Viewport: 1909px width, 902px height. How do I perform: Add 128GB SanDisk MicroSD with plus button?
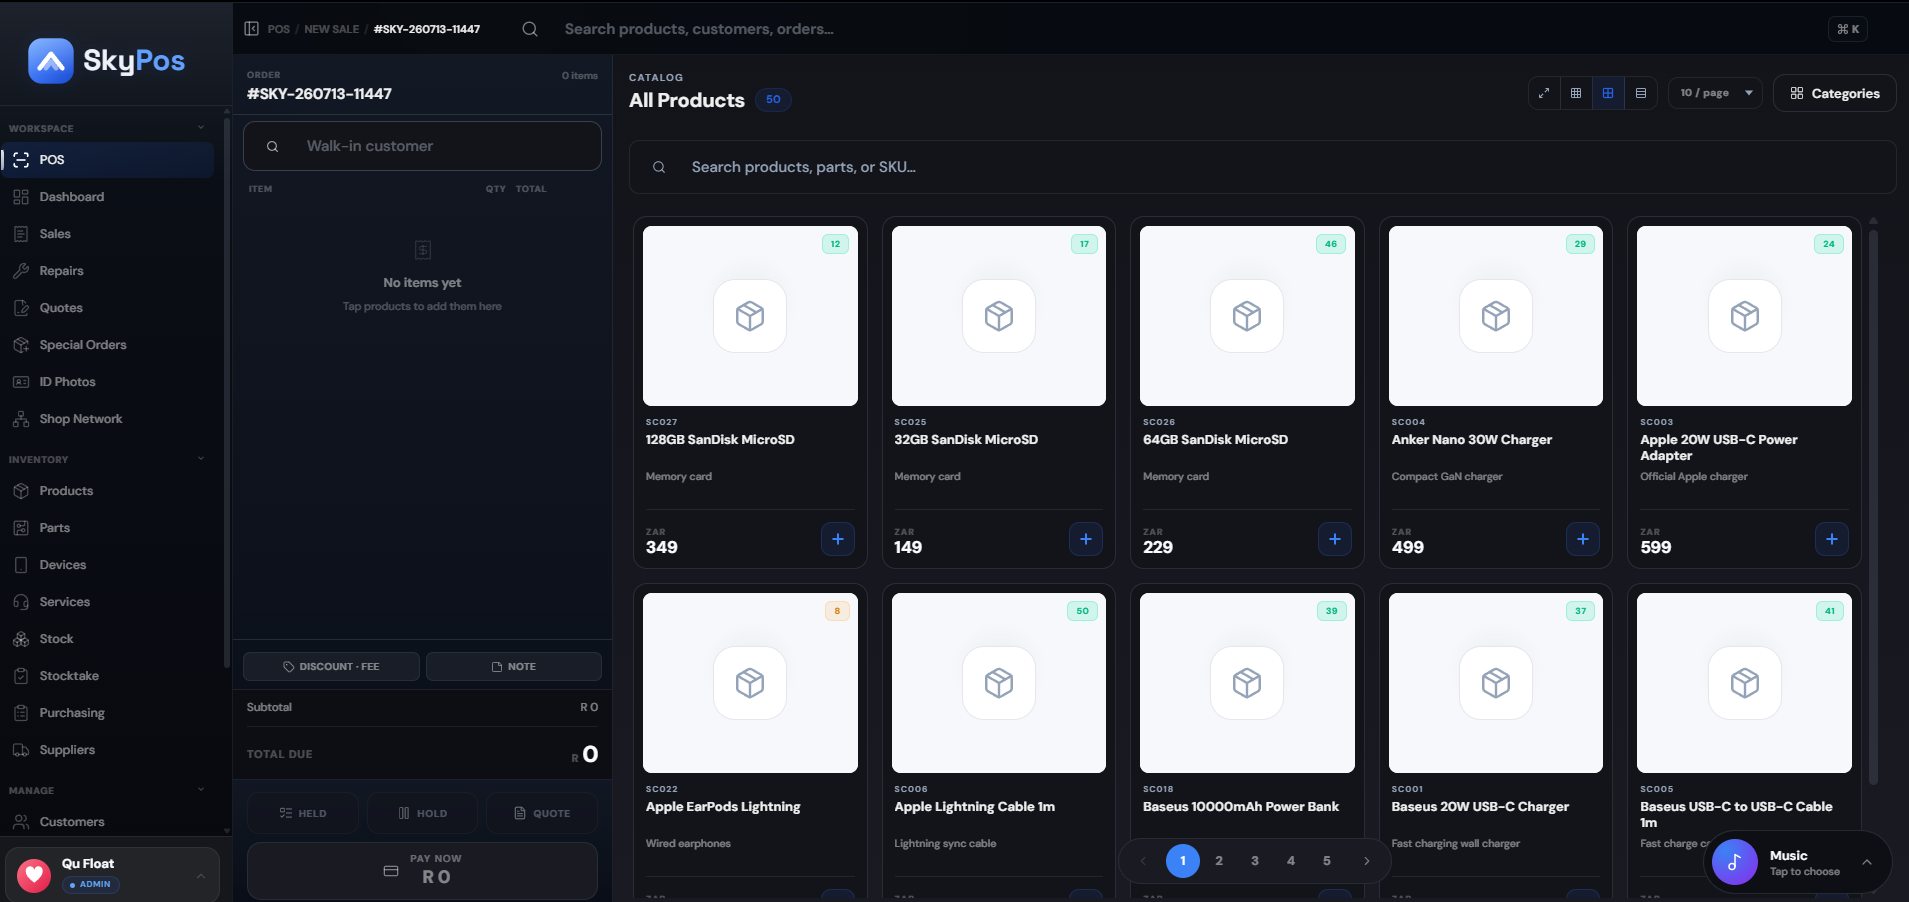click(838, 539)
